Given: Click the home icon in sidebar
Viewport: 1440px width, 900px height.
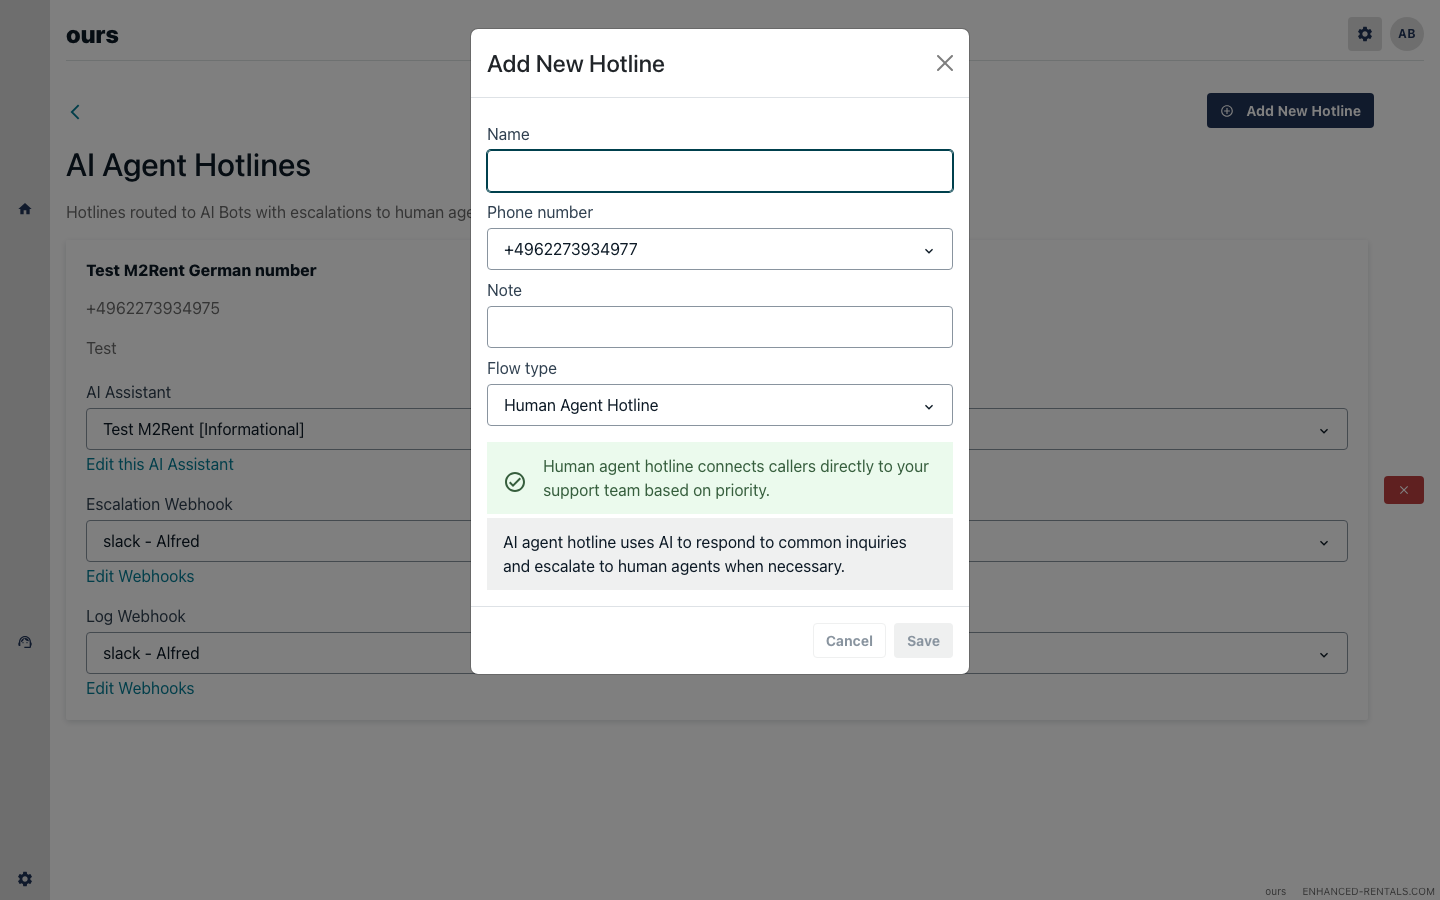Looking at the screenshot, I should point(25,209).
